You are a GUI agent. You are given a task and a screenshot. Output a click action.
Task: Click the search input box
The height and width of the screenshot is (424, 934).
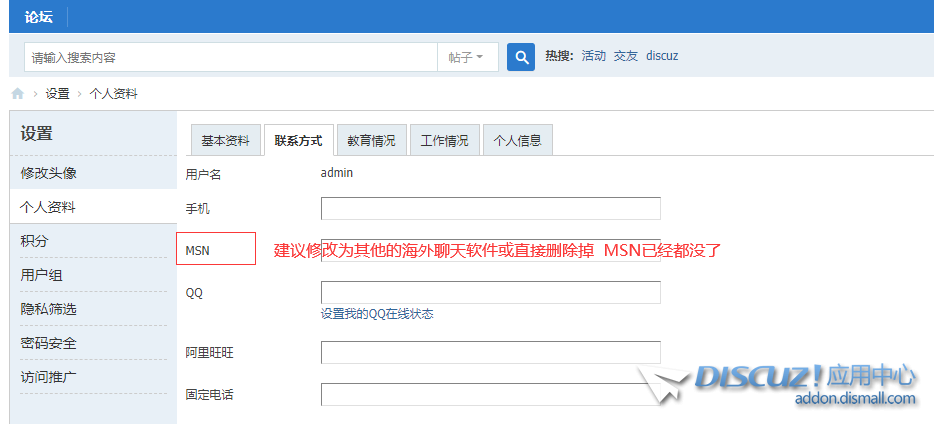[x=231, y=57]
